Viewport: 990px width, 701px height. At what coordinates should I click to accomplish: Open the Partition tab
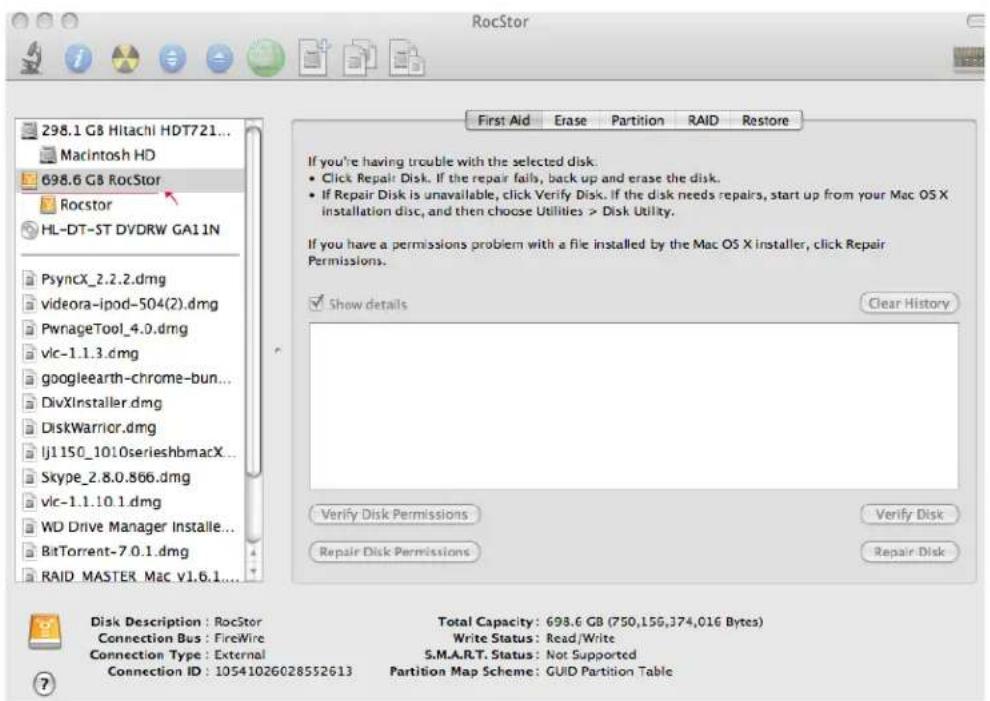pos(637,121)
